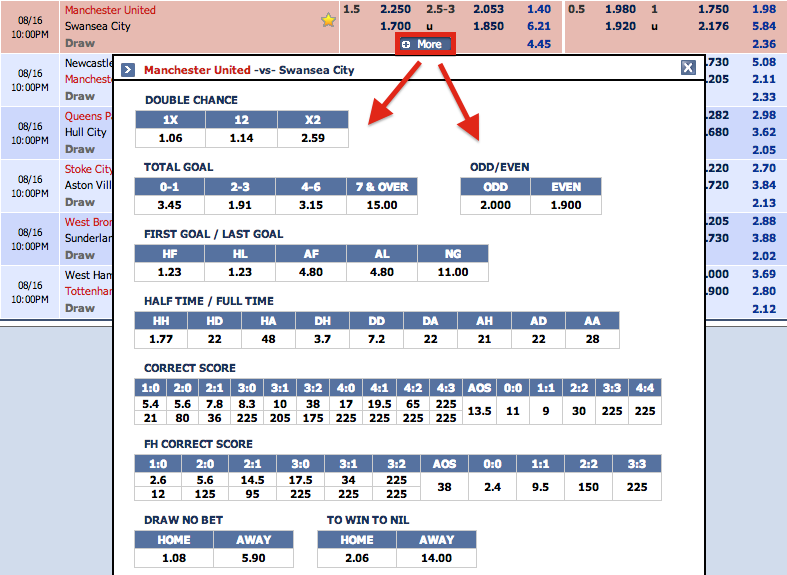Image resolution: width=787 pixels, height=575 pixels.
Task: Pick Total Goal 0-1 odds 3.45
Action: coord(170,205)
